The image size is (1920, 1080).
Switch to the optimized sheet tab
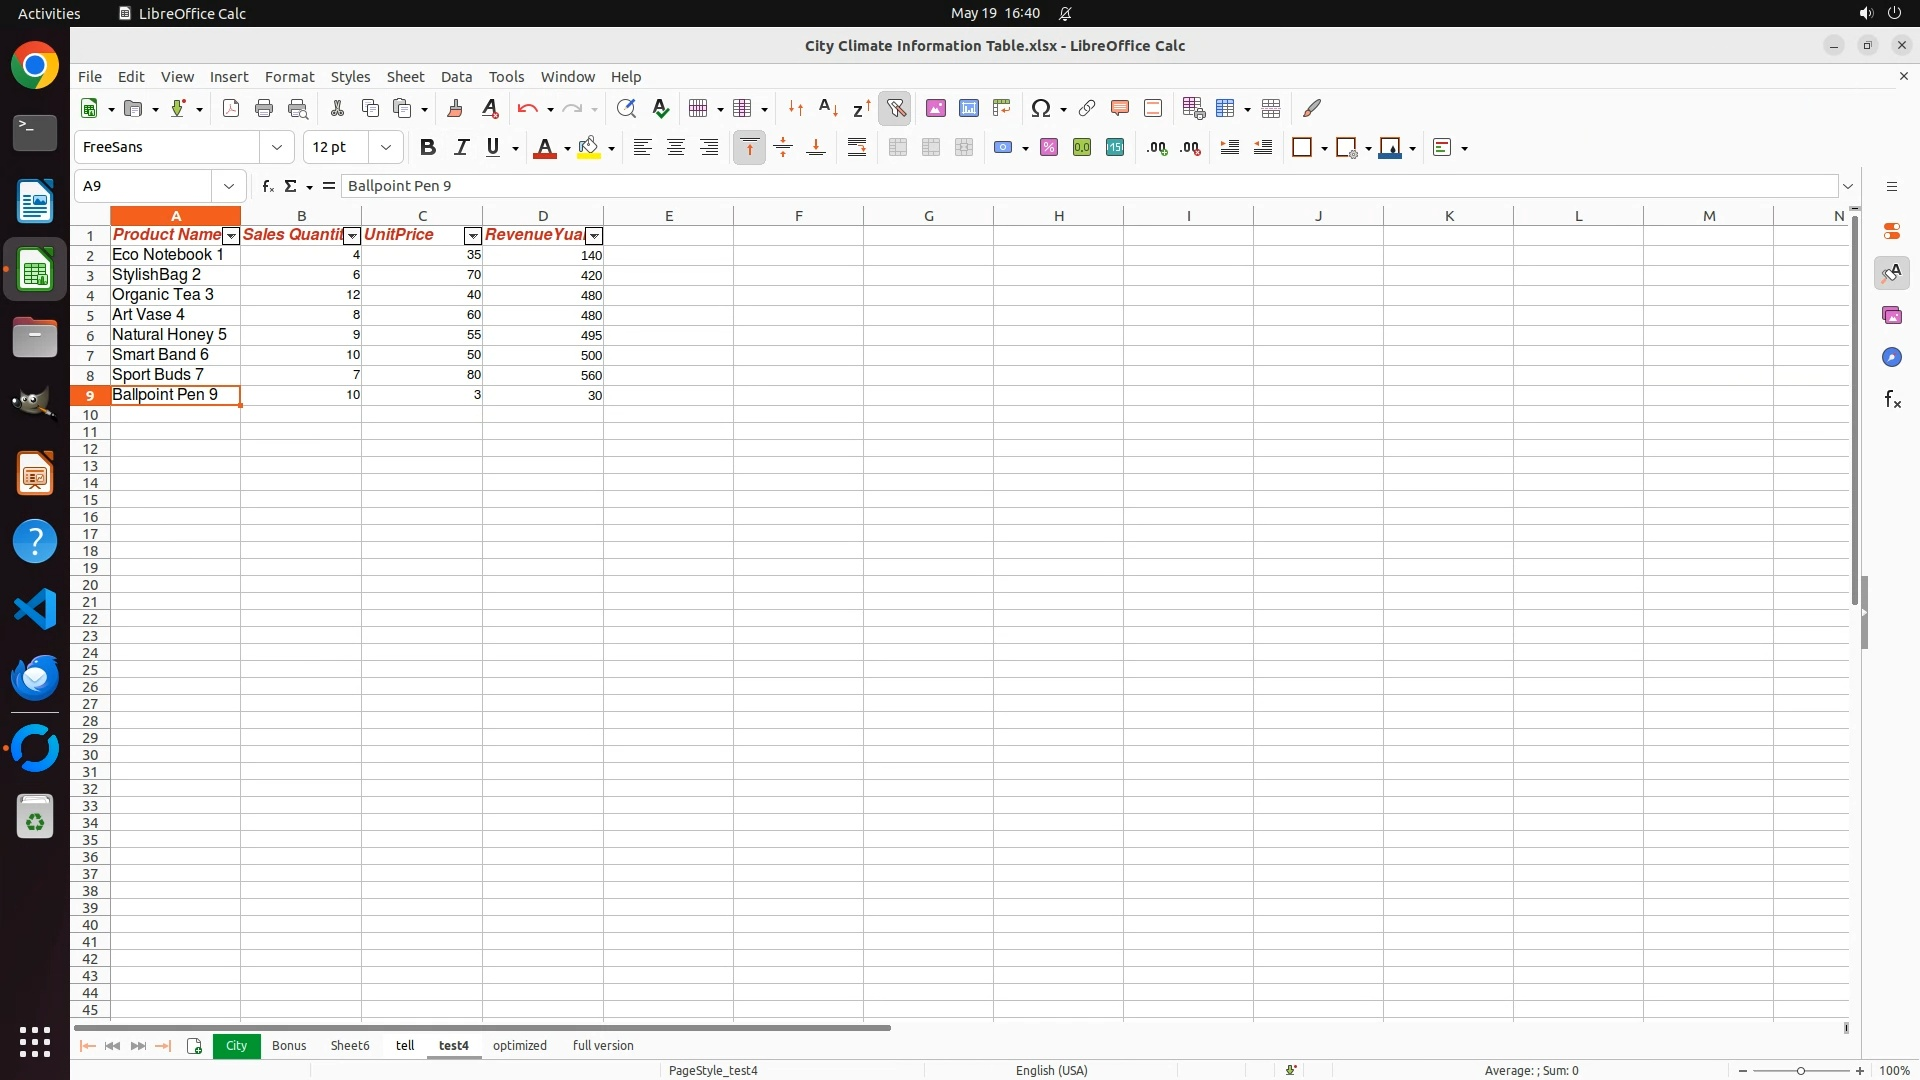point(519,1045)
